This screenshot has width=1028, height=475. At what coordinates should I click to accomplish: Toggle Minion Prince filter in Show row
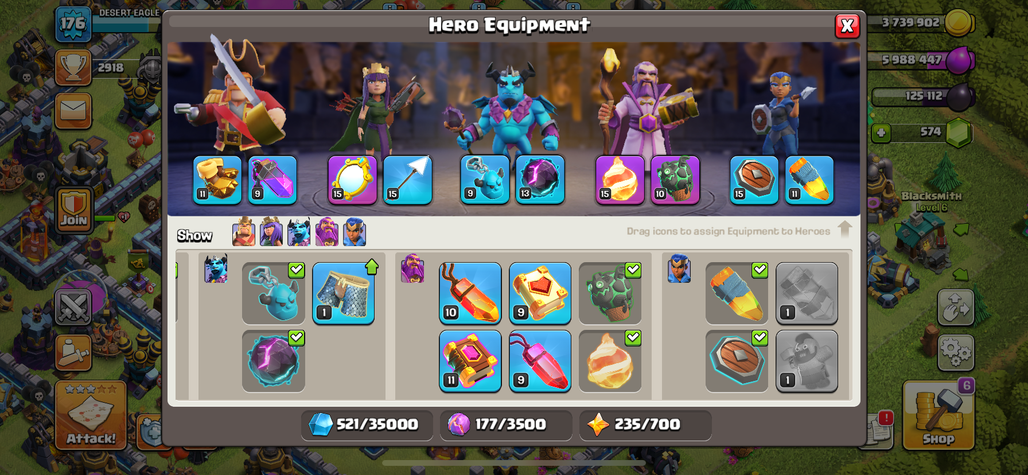coord(299,233)
